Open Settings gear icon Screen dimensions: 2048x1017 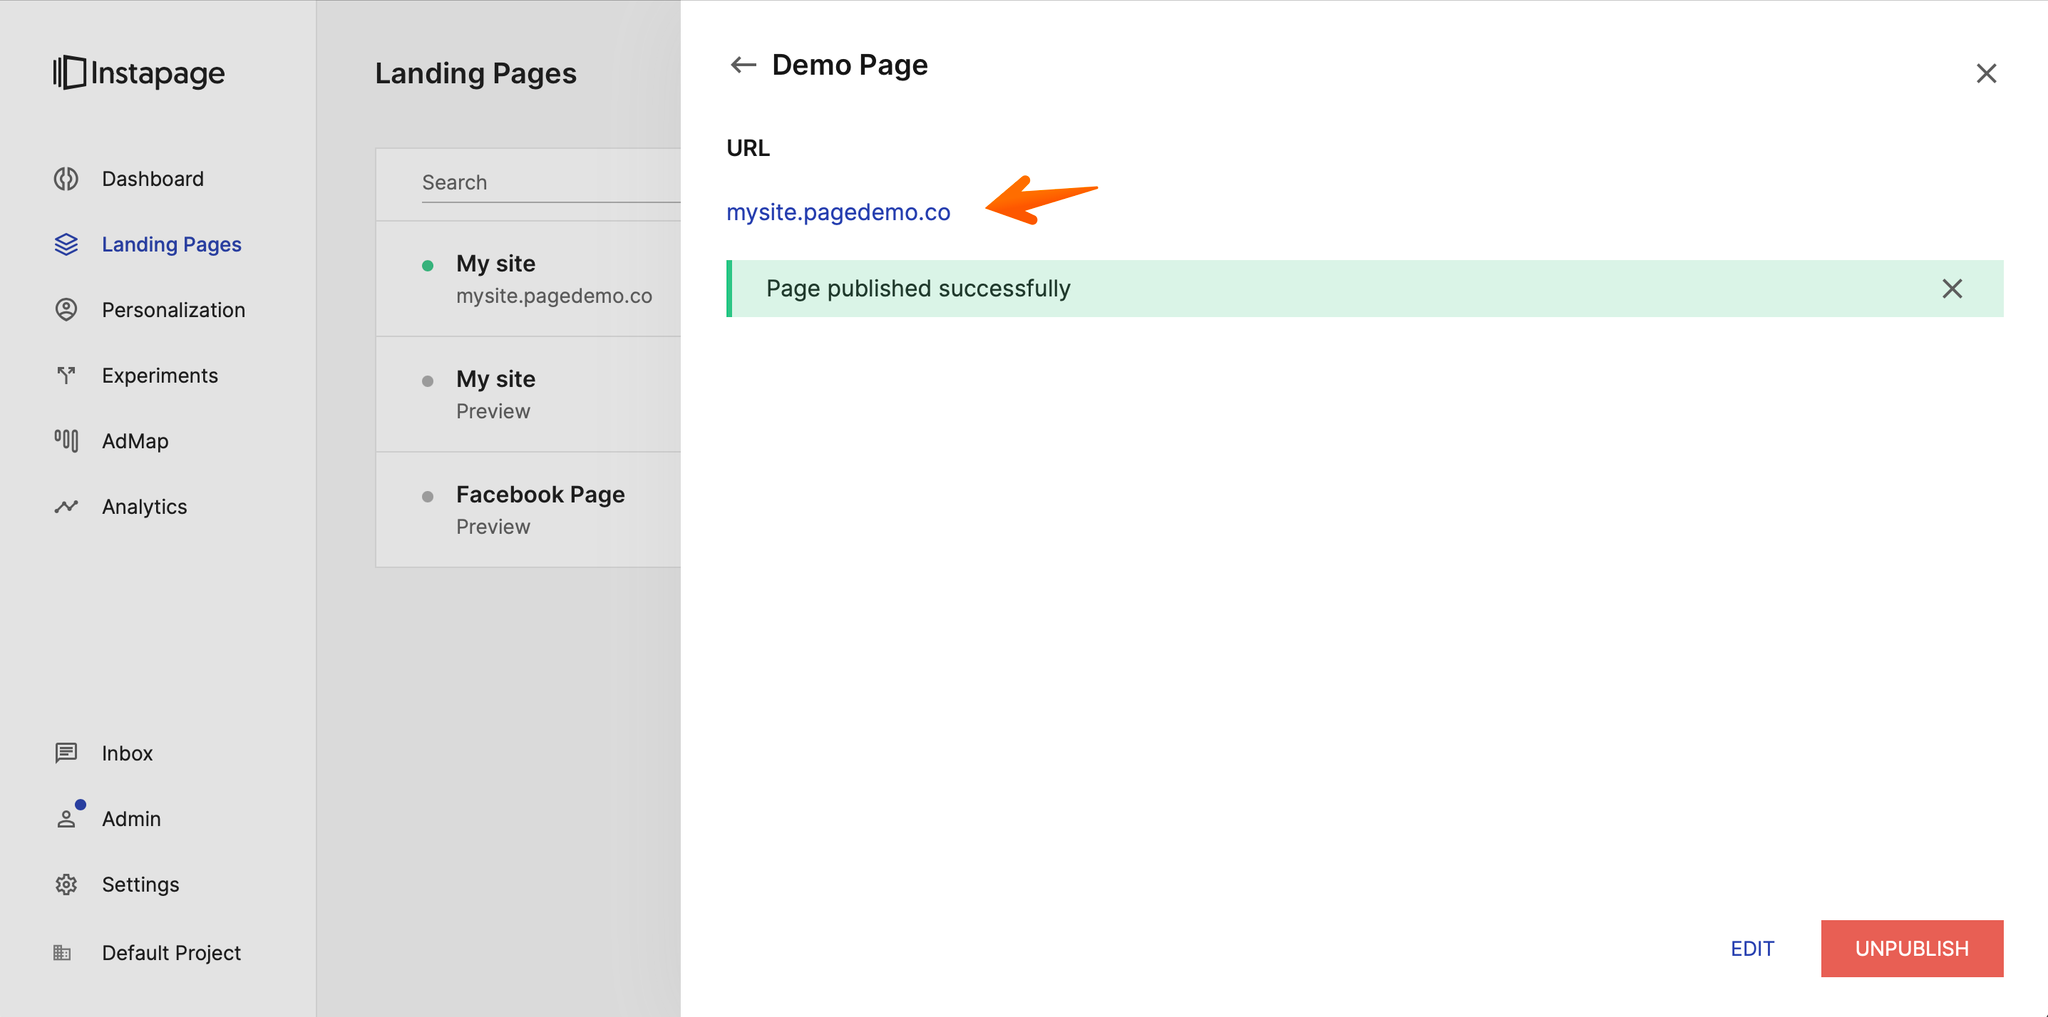pos(66,885)
